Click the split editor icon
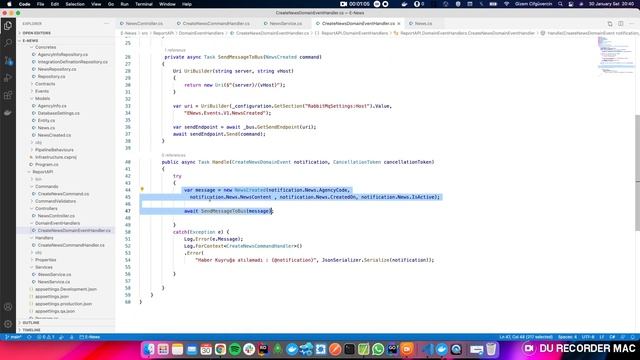Viewport: 640px width, 360px height. 620,24
